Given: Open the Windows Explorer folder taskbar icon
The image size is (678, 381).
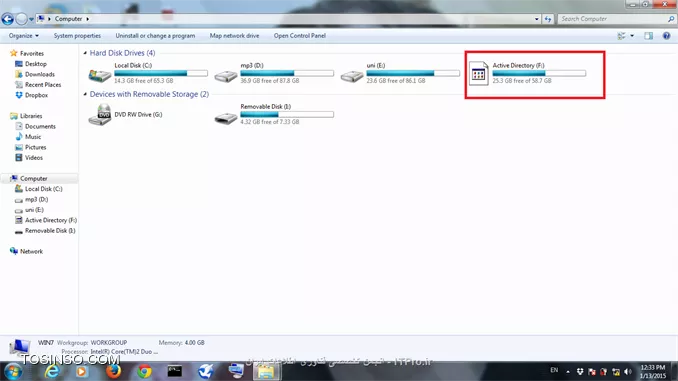Looking at the screenshot, I should pyautogui.click(x=266, y=371).
